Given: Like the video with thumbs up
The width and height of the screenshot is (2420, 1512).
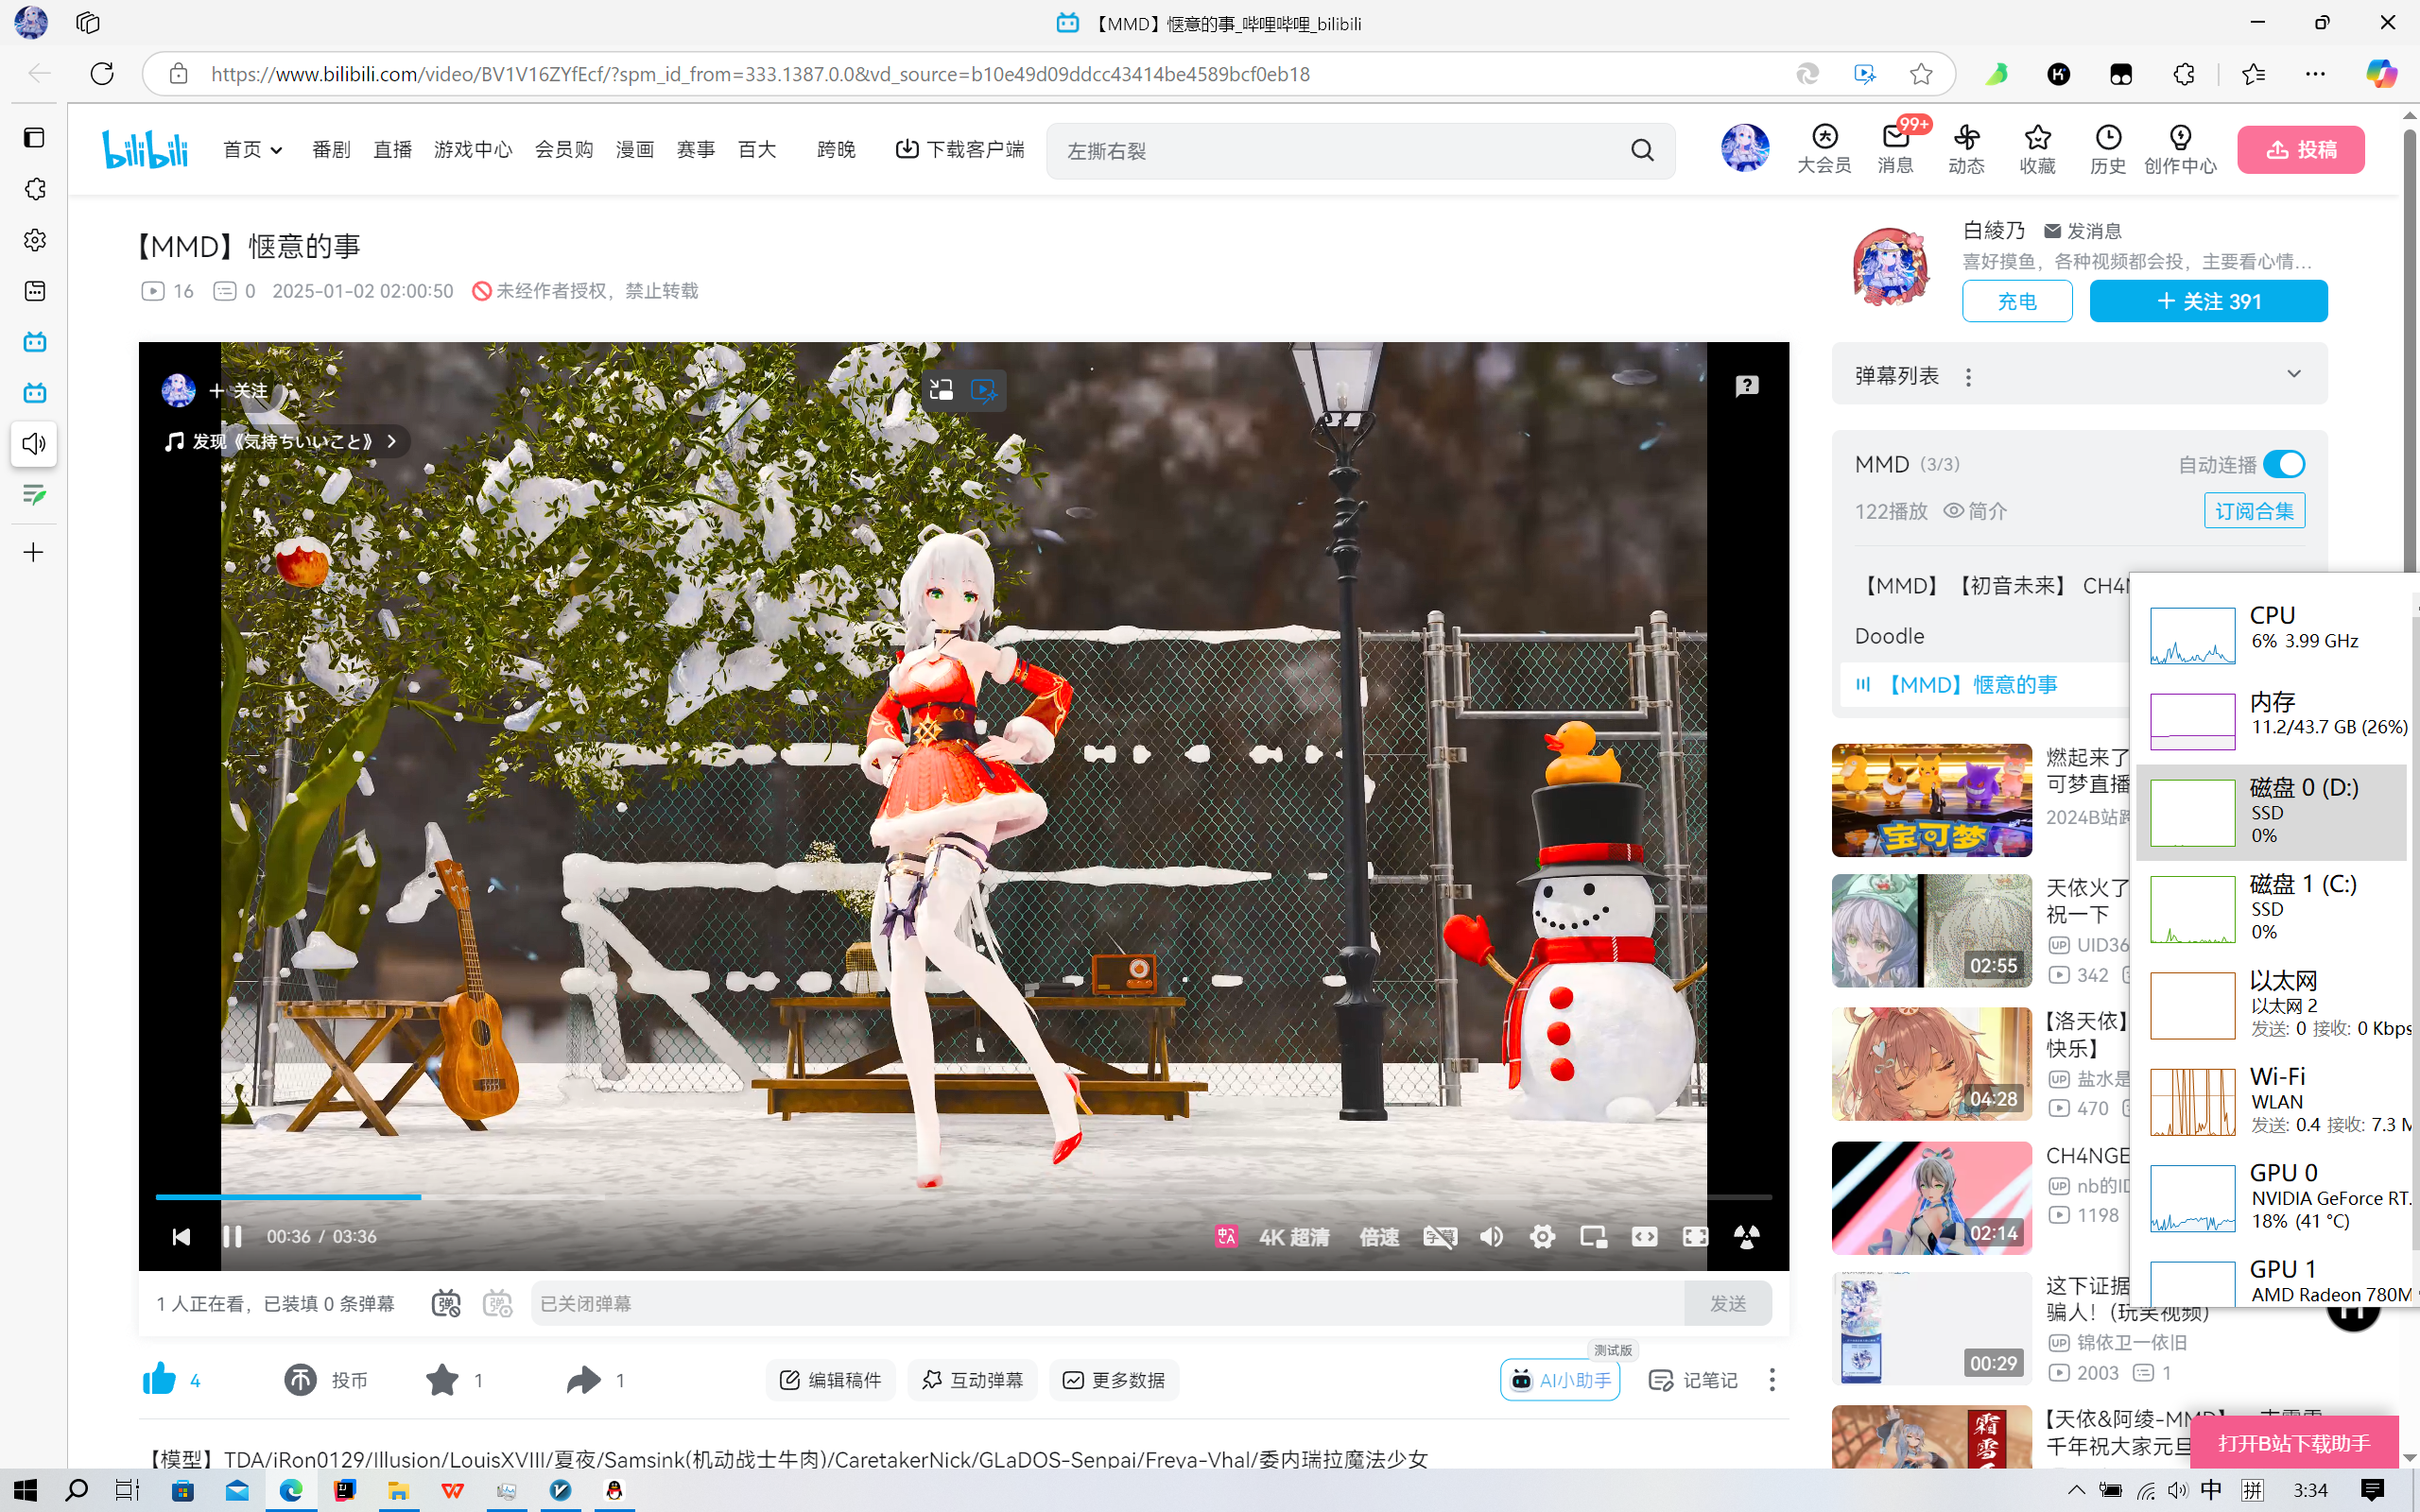Looking at the screenshot, I should coord(159,1380).
